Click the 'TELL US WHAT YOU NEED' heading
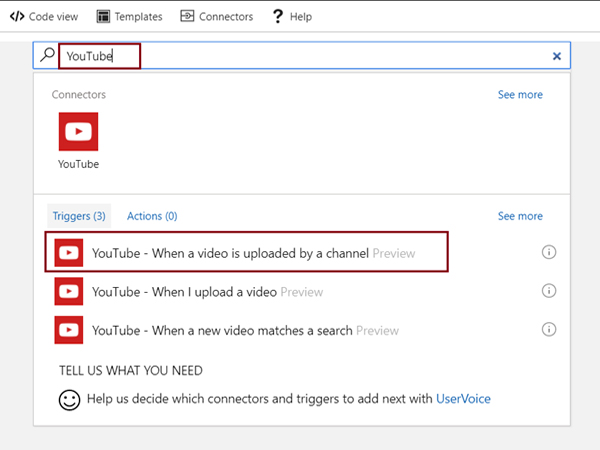 (130, 370)
